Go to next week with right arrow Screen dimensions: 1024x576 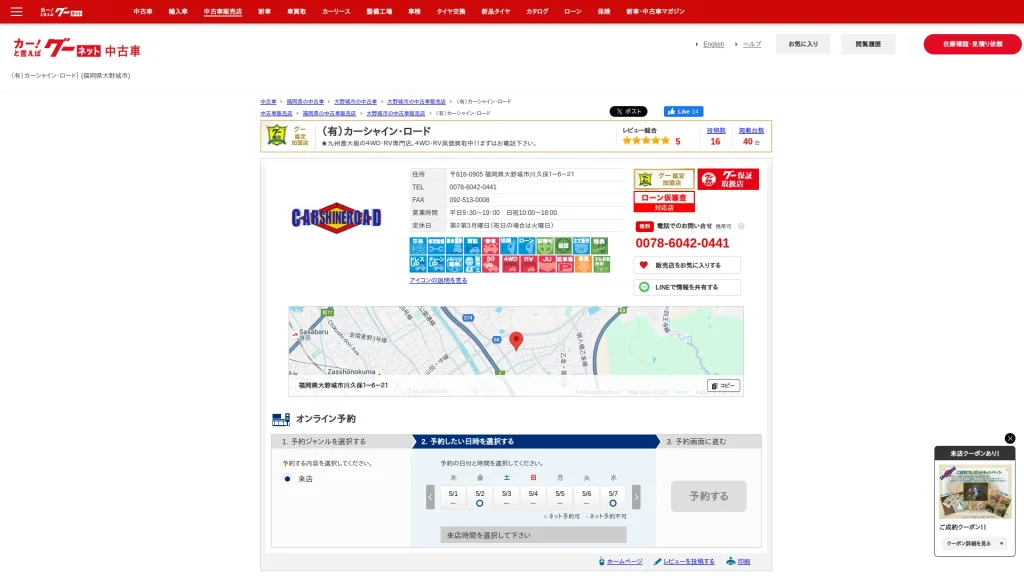(636, 497)
